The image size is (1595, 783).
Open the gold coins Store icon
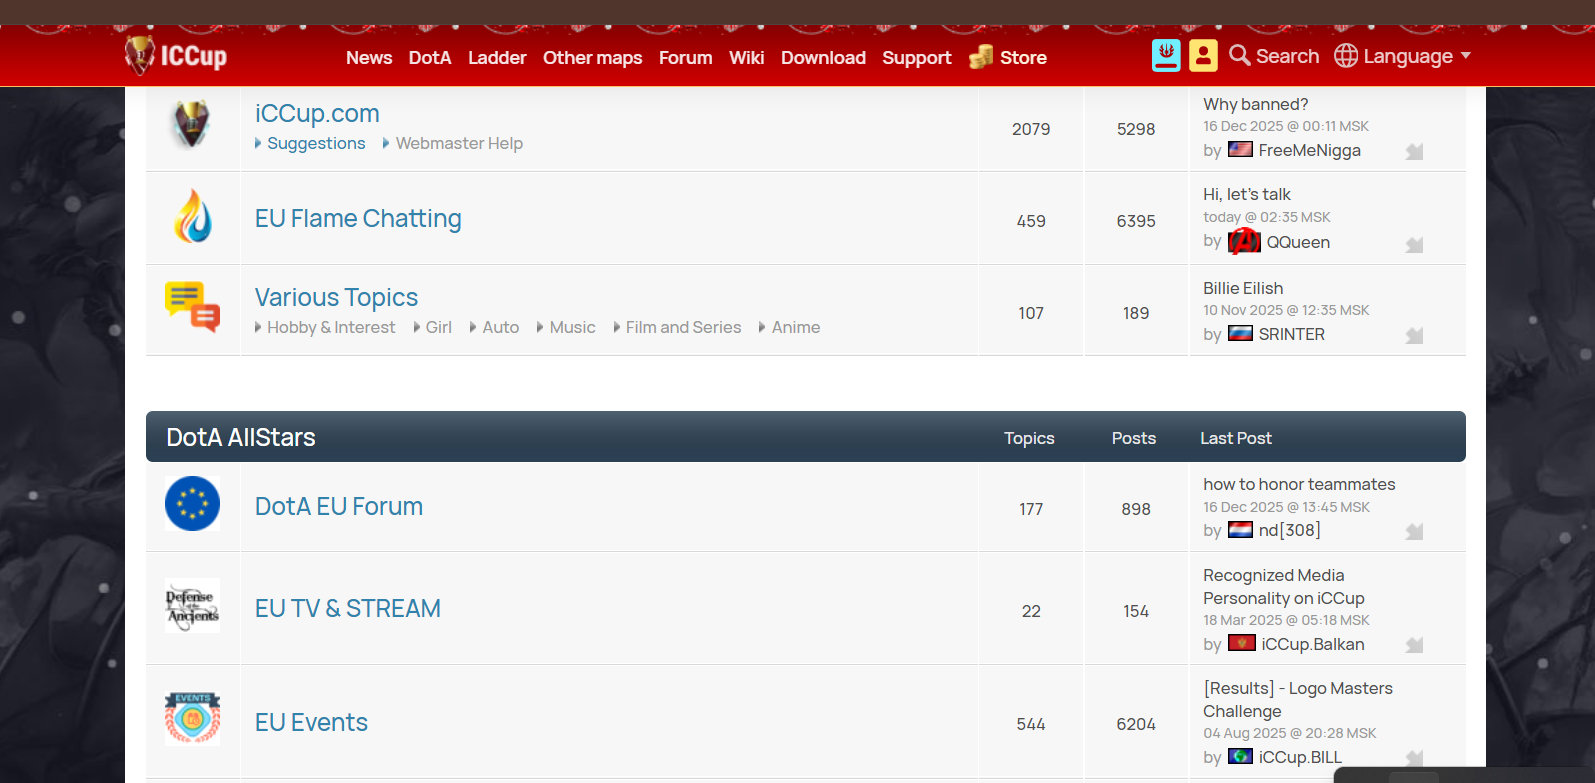pyautogui.click(x=981, y=57)
